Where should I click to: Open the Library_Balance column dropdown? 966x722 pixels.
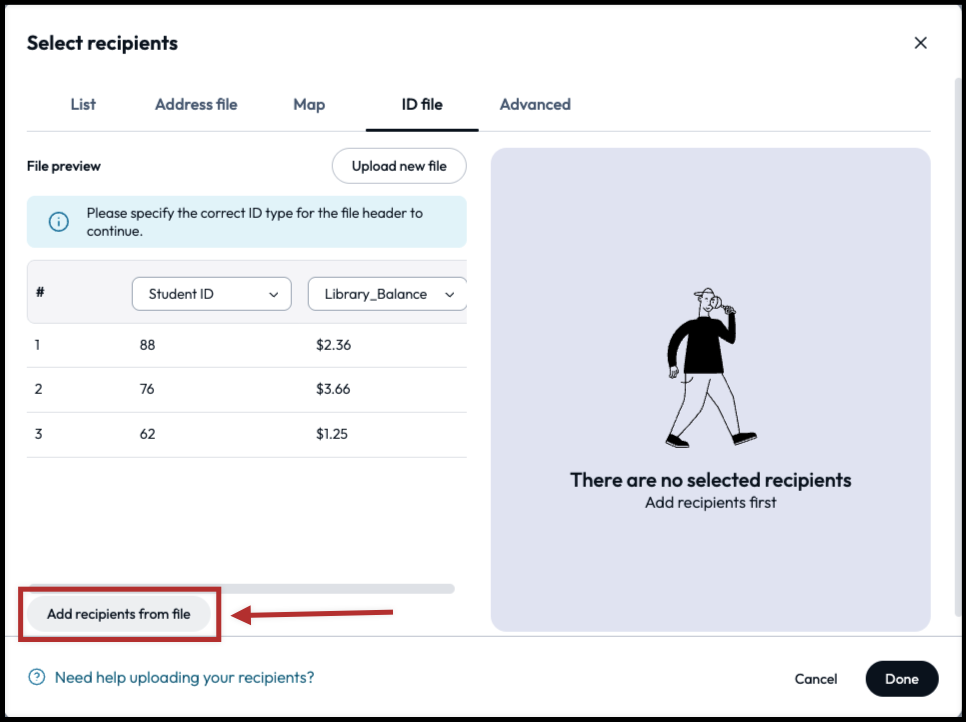(x=388, y=294)
